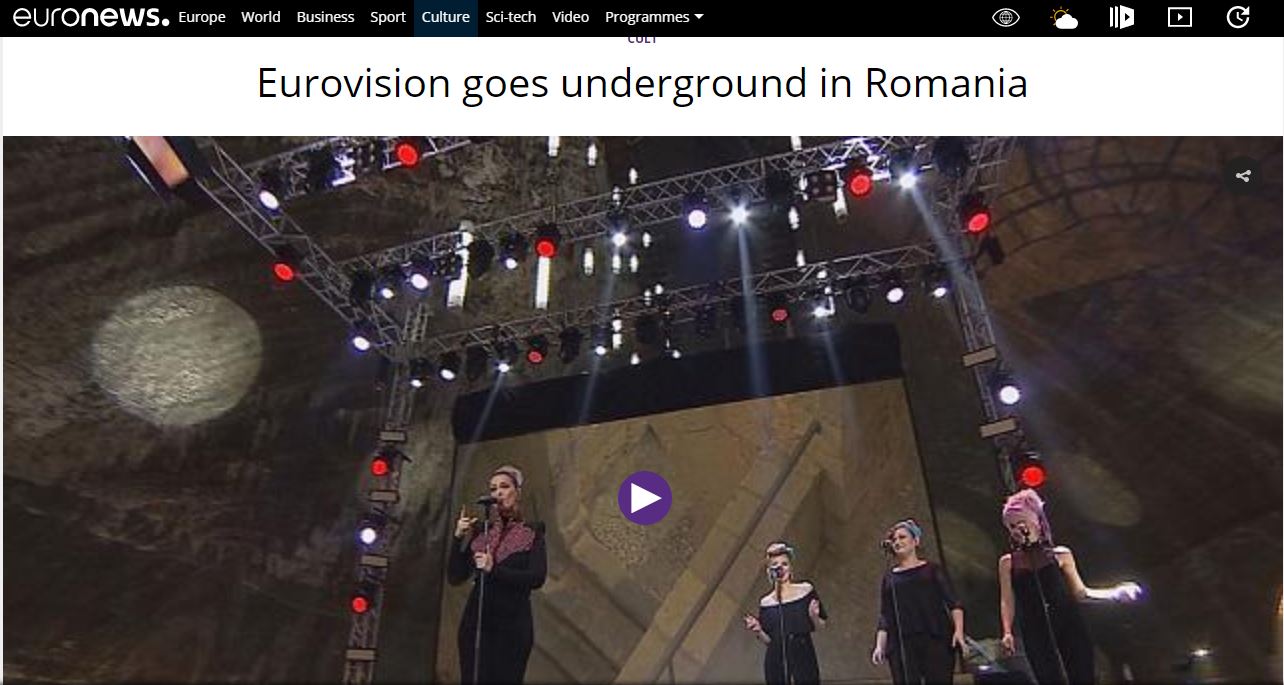
Task: Play the Eurovision video
Action: [645, 498]
